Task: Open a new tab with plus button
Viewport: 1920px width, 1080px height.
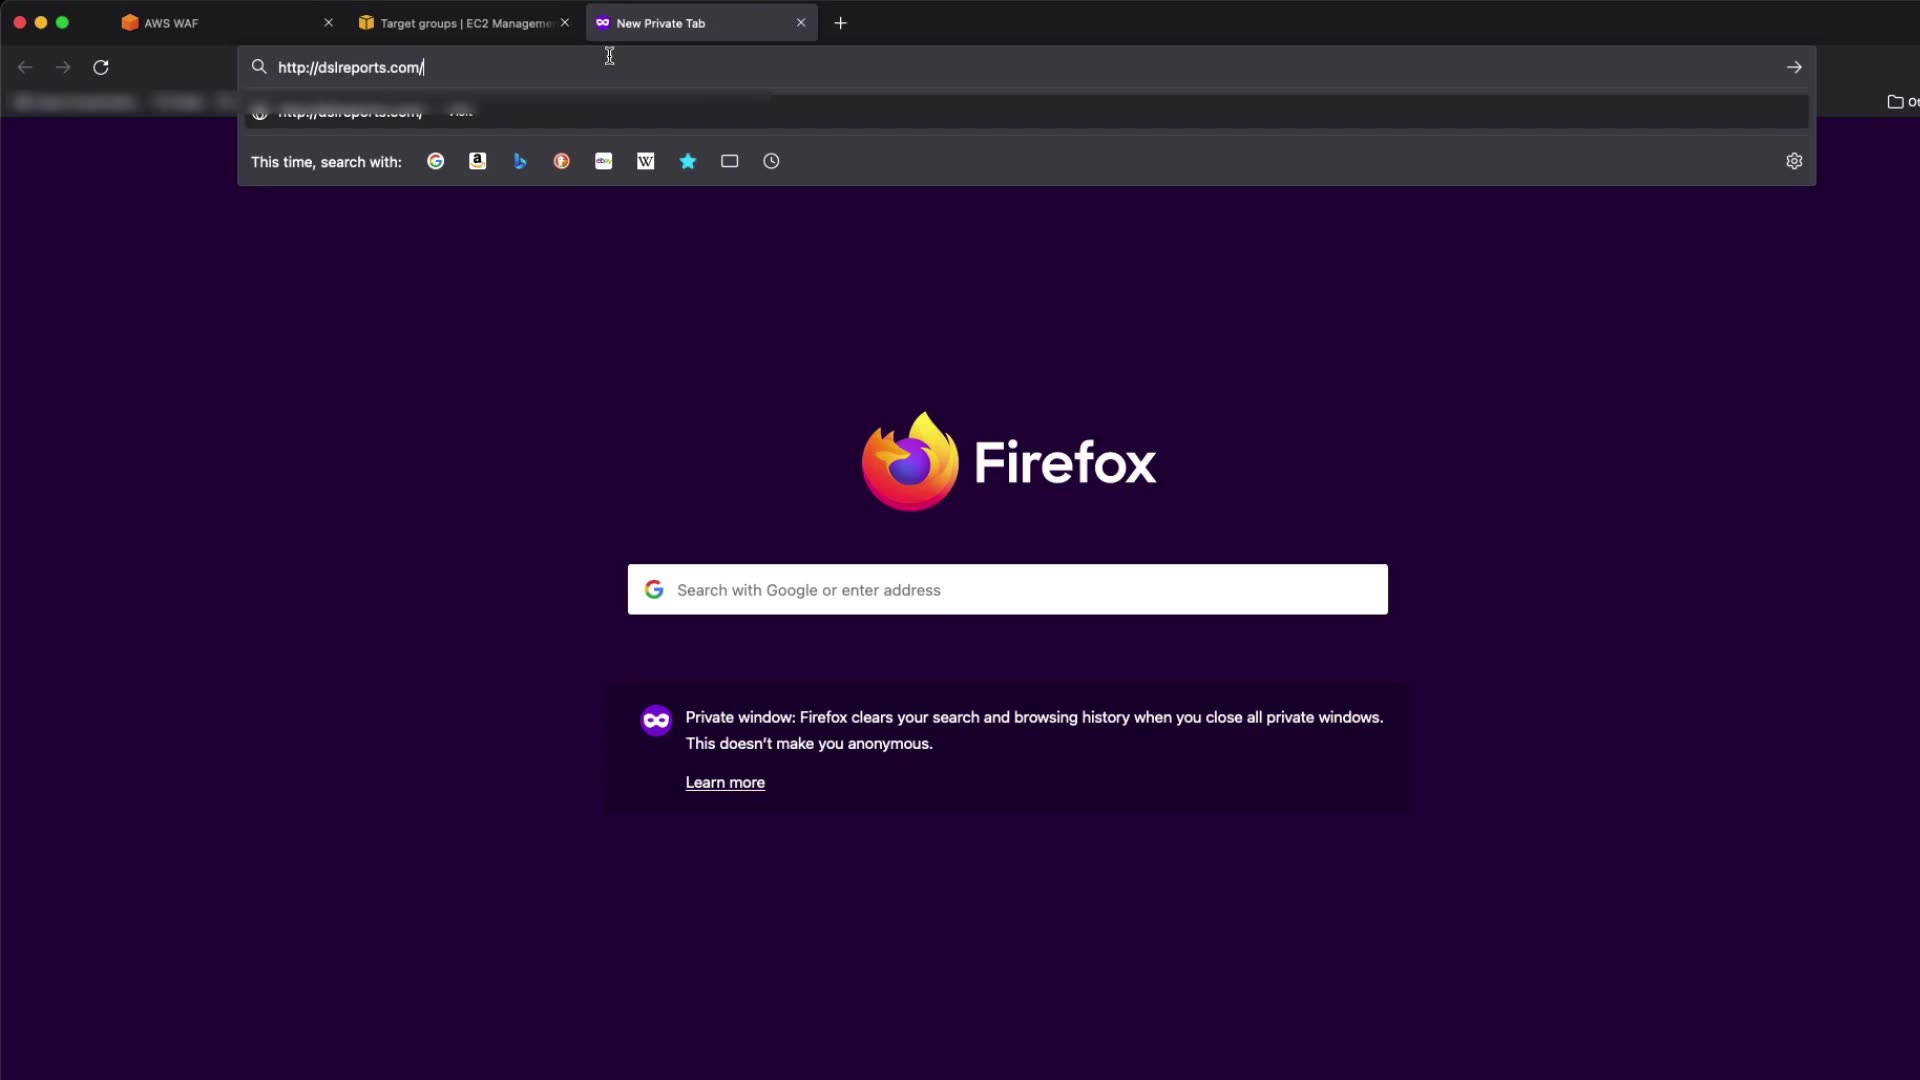Action: pos(841,23)
